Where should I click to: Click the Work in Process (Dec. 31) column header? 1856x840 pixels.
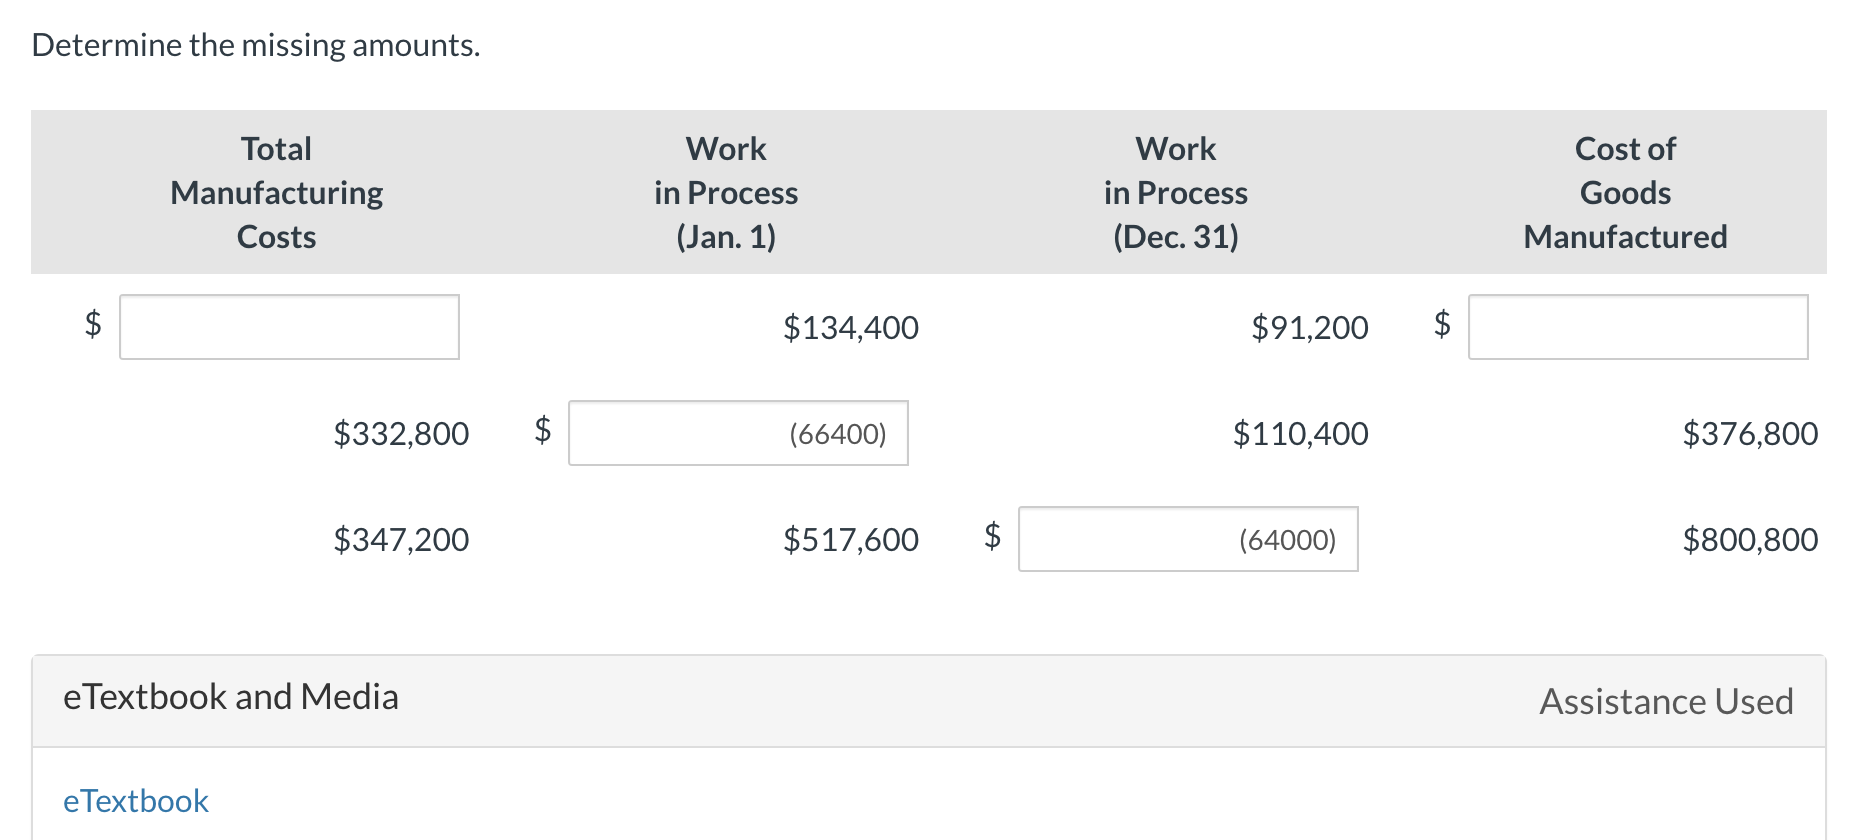pos(1175,192)
